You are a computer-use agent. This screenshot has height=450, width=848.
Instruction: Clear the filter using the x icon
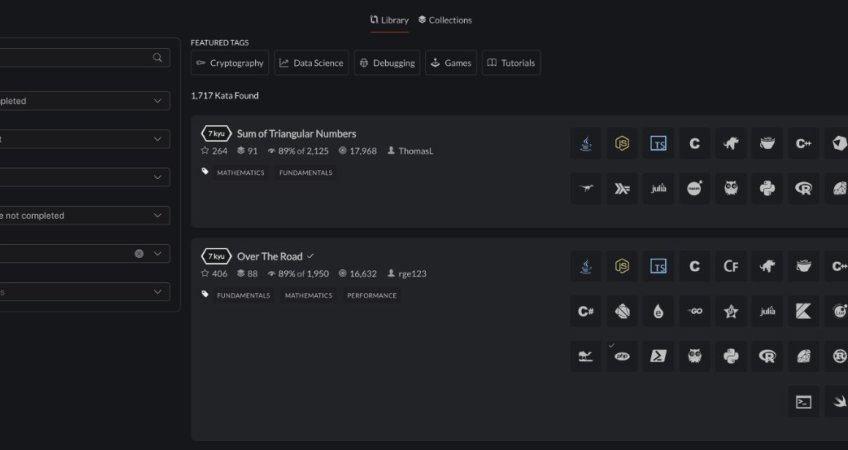(139, 254)
